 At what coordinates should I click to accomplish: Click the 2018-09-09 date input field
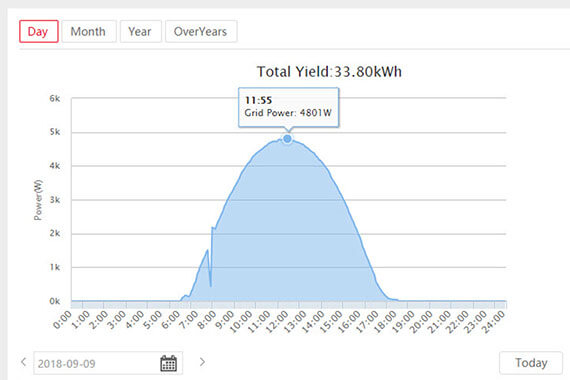(108, 363)
